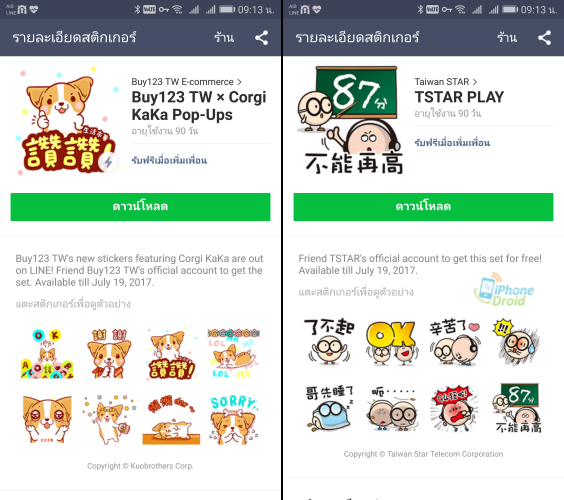
Task: Download the Corgi KaKa Pop-Ups stickers
Action: pyautogui.click(x=140, y=207)
